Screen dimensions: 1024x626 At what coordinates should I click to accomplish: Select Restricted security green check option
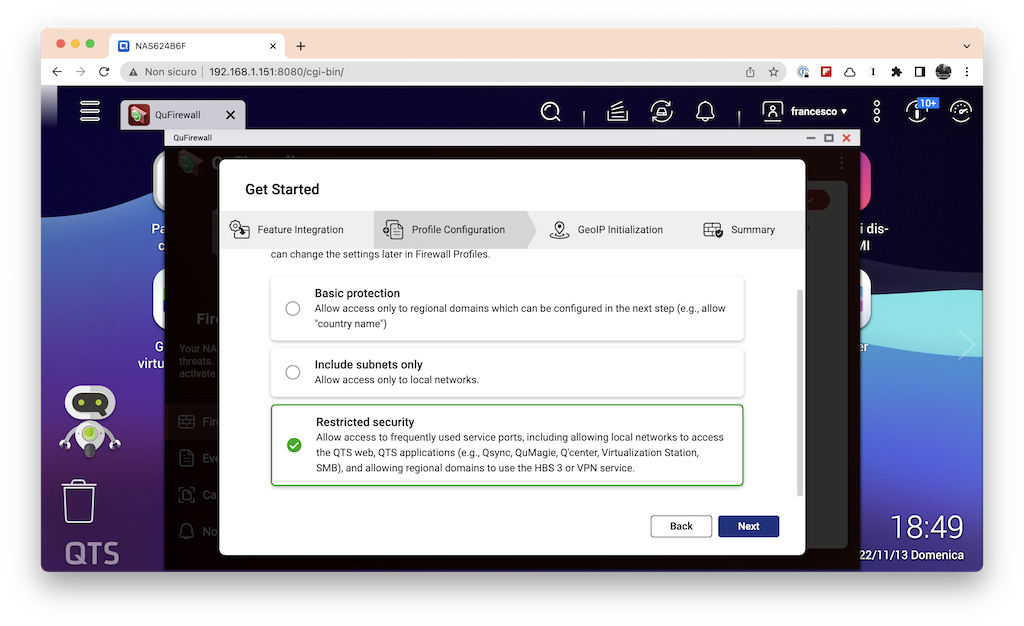coord(294,445)
